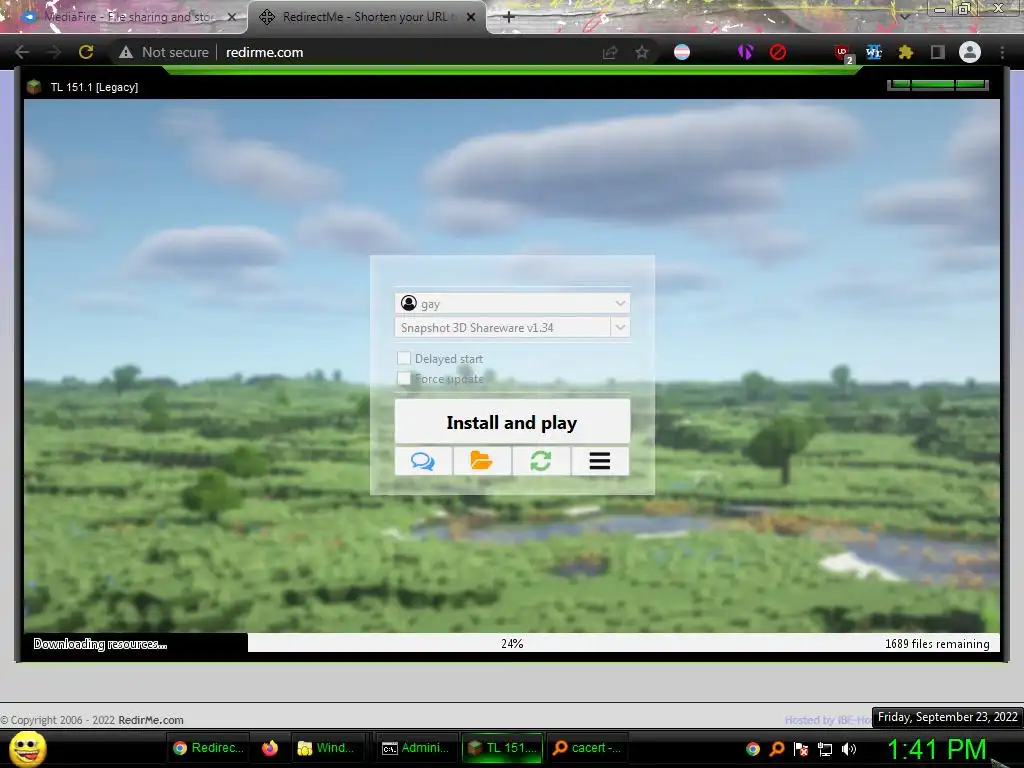1024x768 pixels.
Task: Toggle the Force update checkbox
Action: coord(404,378)
